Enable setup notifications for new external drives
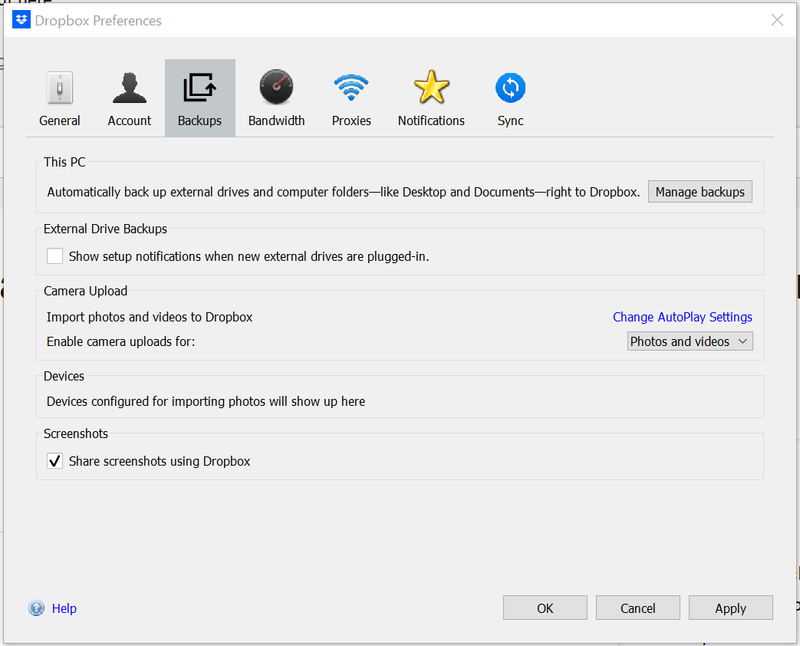 click(55, 257)
